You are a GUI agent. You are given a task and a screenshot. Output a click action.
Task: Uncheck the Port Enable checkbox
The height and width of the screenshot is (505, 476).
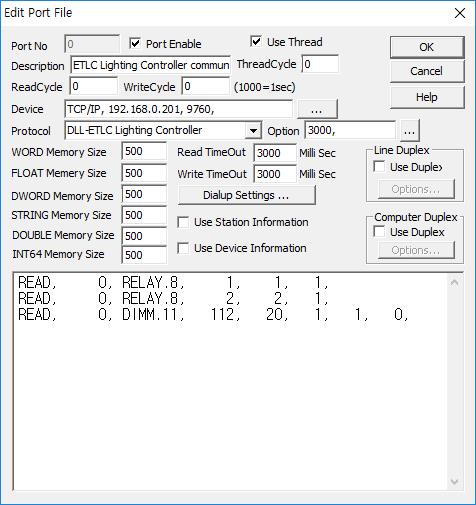click(x=135, y=43)
